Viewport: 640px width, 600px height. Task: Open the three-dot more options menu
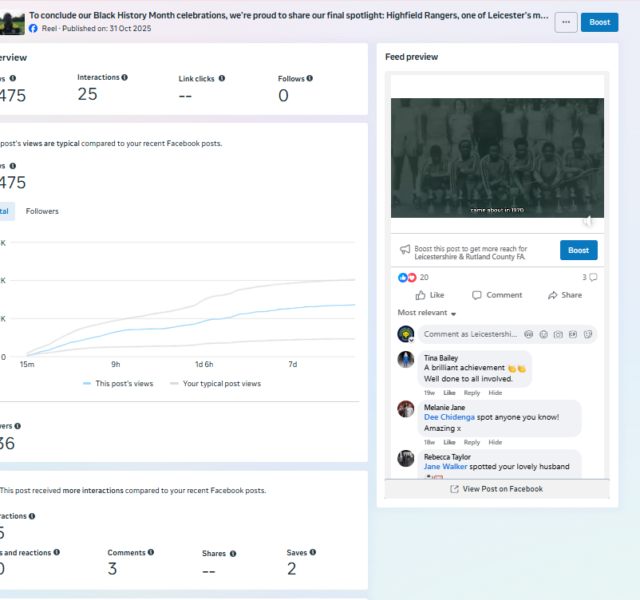click(566, 22)
